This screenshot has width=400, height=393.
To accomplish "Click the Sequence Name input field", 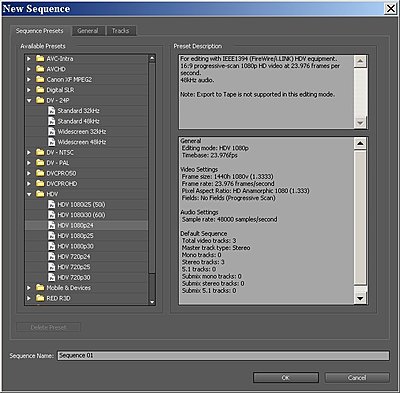I will [x=223, y=356].
